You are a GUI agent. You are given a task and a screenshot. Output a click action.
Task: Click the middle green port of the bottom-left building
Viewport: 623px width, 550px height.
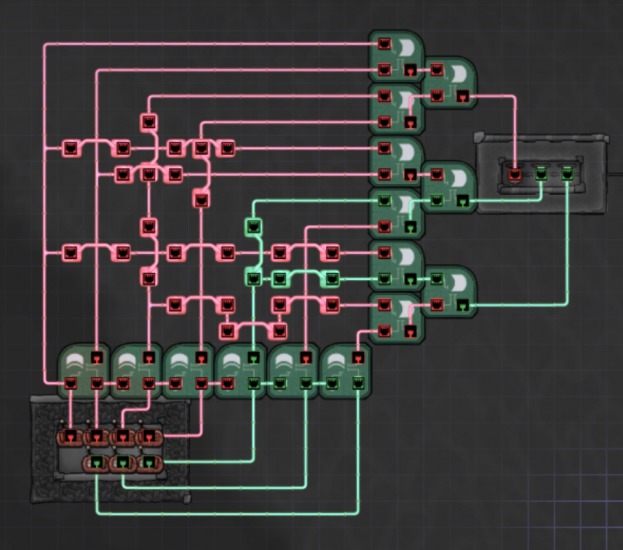123,462
